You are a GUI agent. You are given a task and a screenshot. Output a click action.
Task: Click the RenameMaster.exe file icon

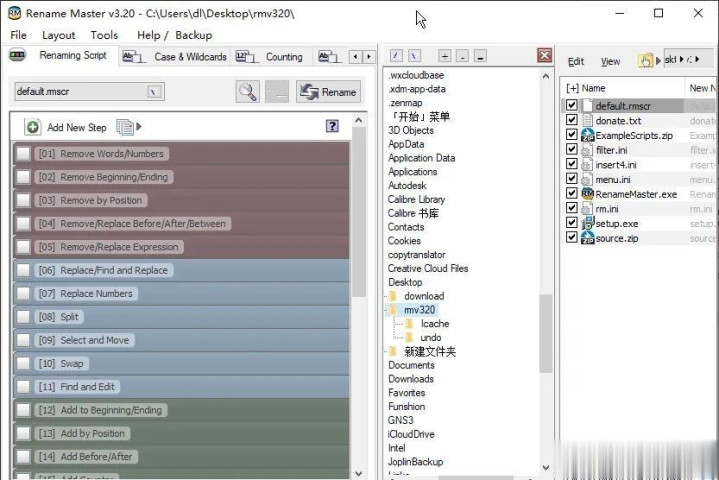[x=588, y=194]
